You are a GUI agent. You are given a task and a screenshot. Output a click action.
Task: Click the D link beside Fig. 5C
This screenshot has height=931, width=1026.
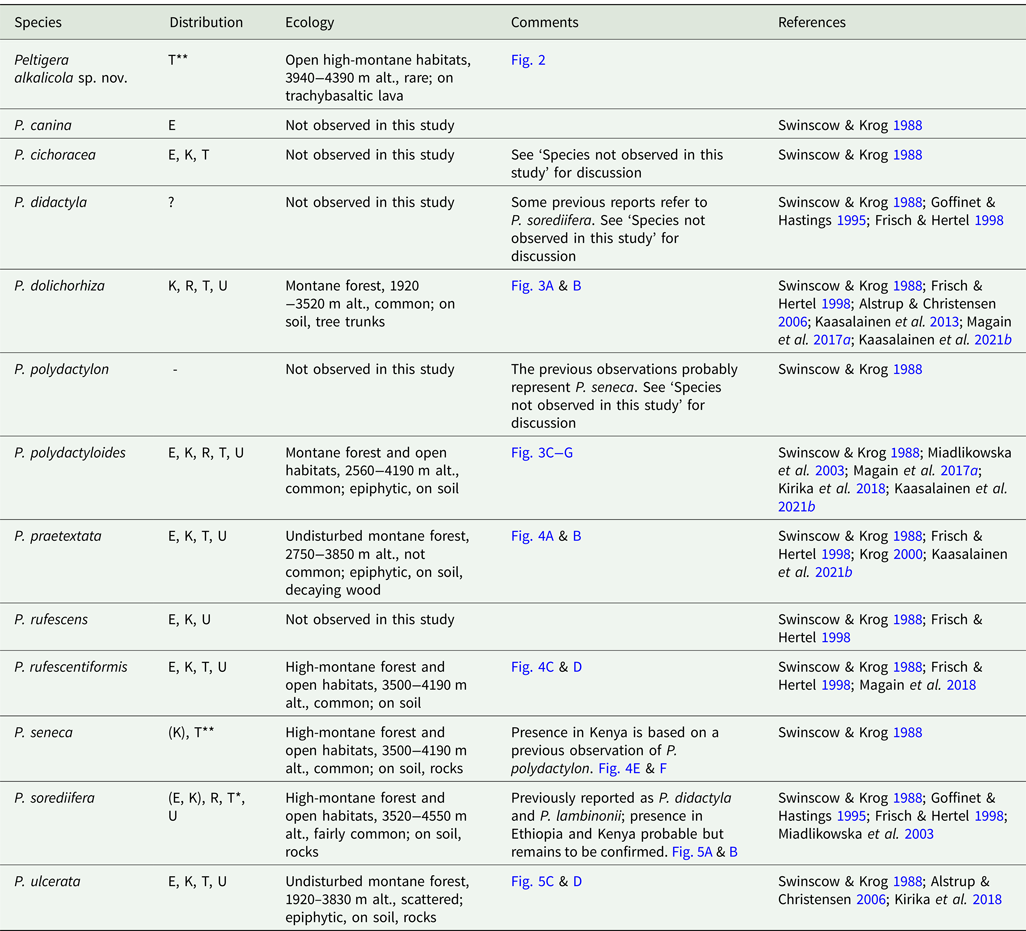(577, 881)
